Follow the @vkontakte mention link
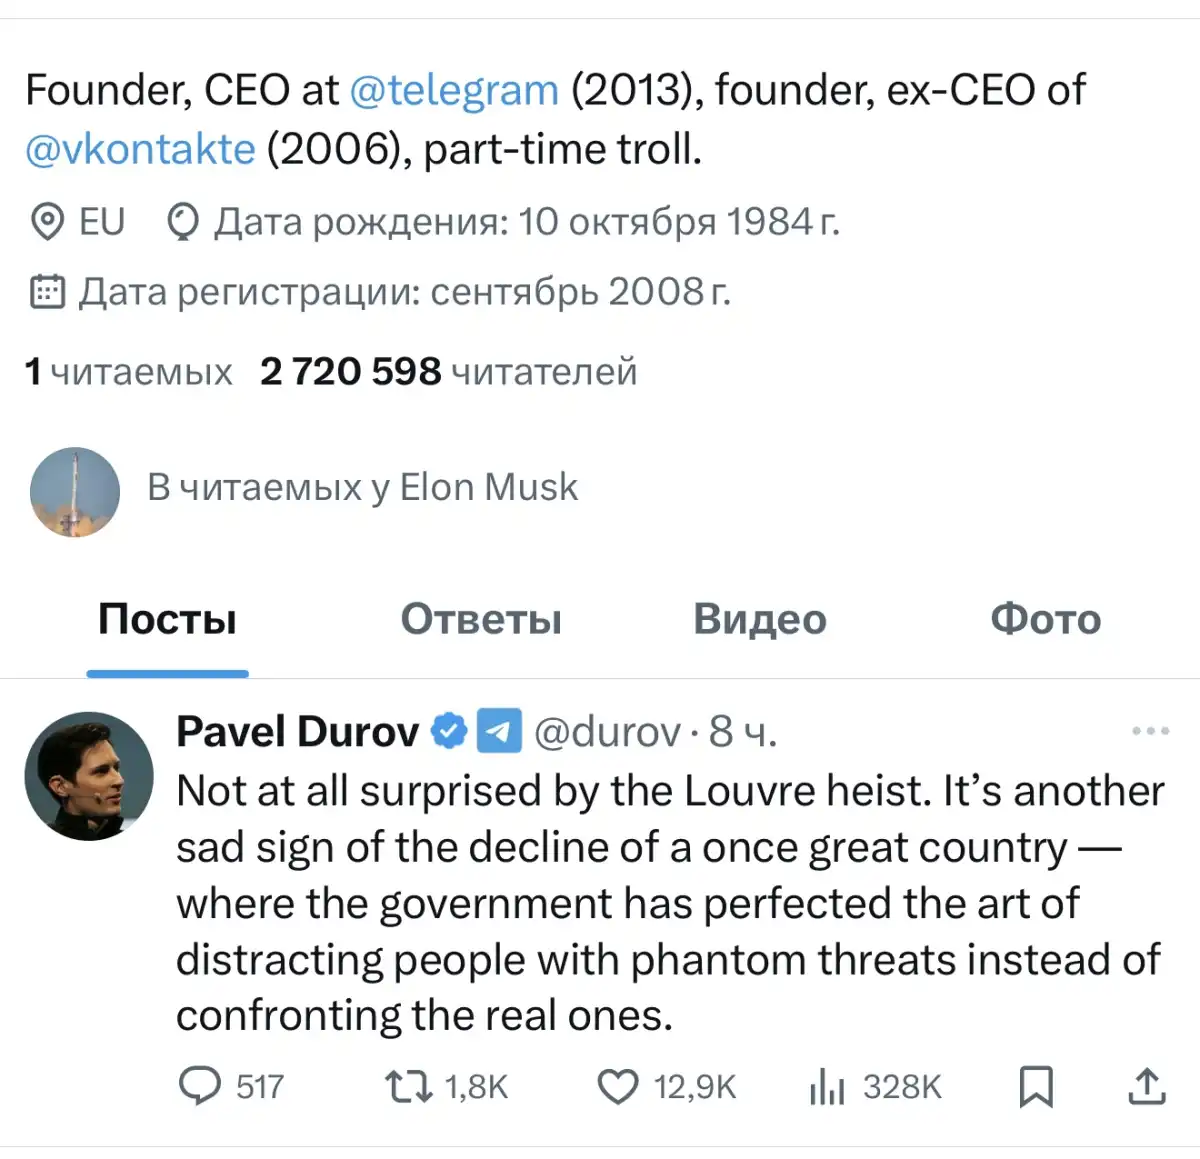The height and width of the screenshot is (1159, 1200). pyautogui.click(x=140, y=149)
